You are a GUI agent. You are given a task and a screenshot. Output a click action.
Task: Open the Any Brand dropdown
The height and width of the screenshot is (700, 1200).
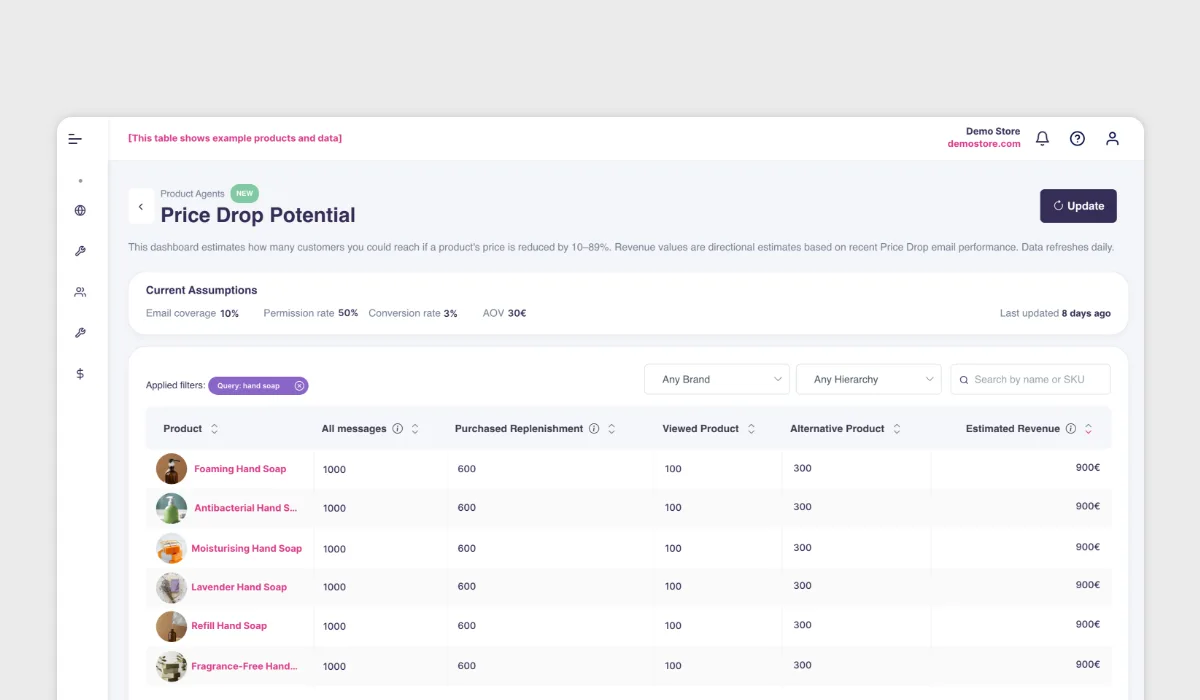coord(716,379)
